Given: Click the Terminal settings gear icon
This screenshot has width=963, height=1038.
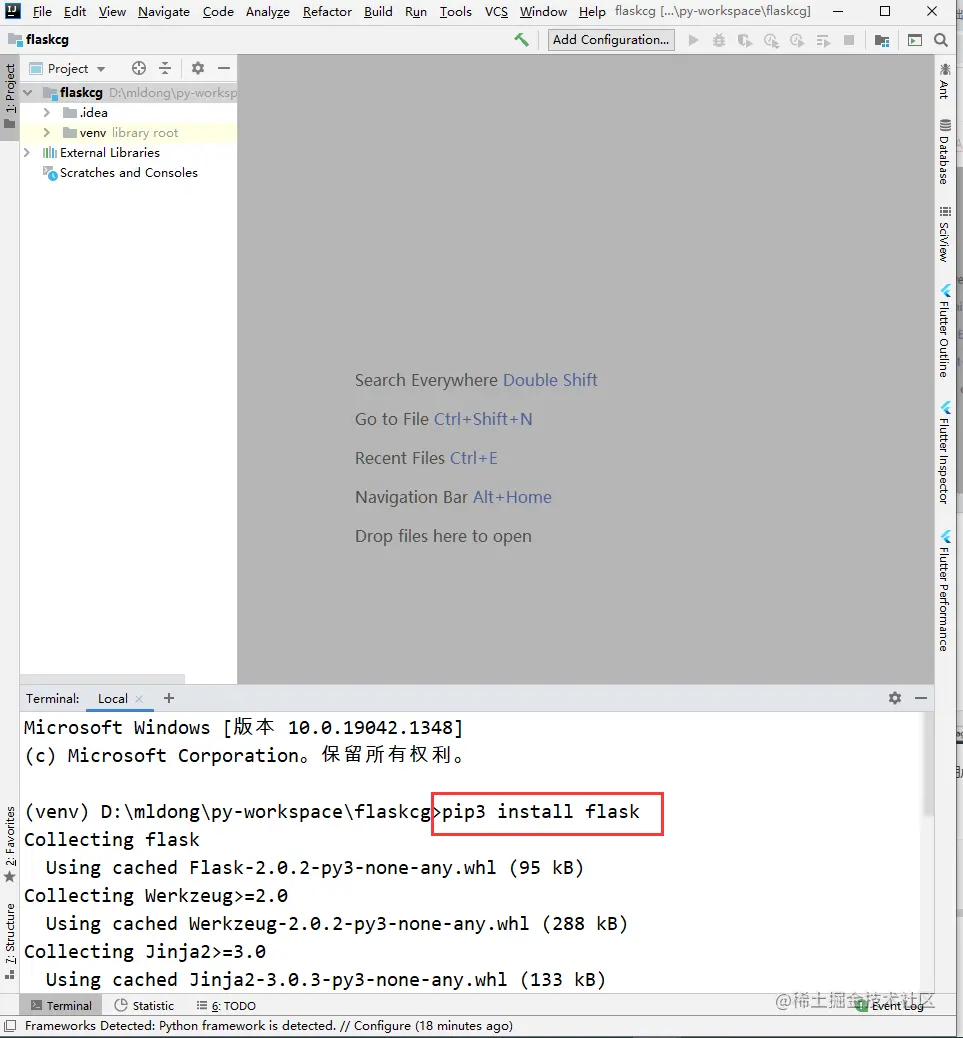Looking at the screenshot, I should [x=893, y=698].
